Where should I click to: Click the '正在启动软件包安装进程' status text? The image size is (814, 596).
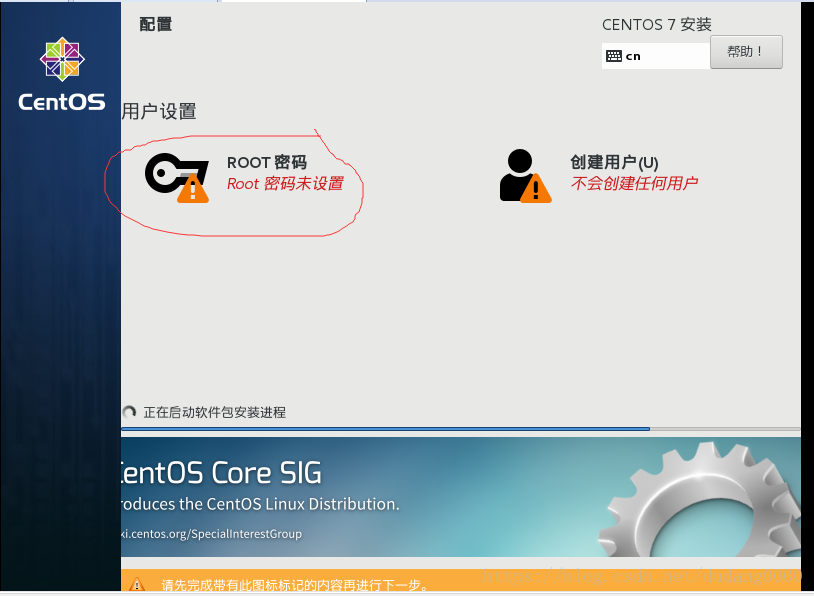(214, 413)
